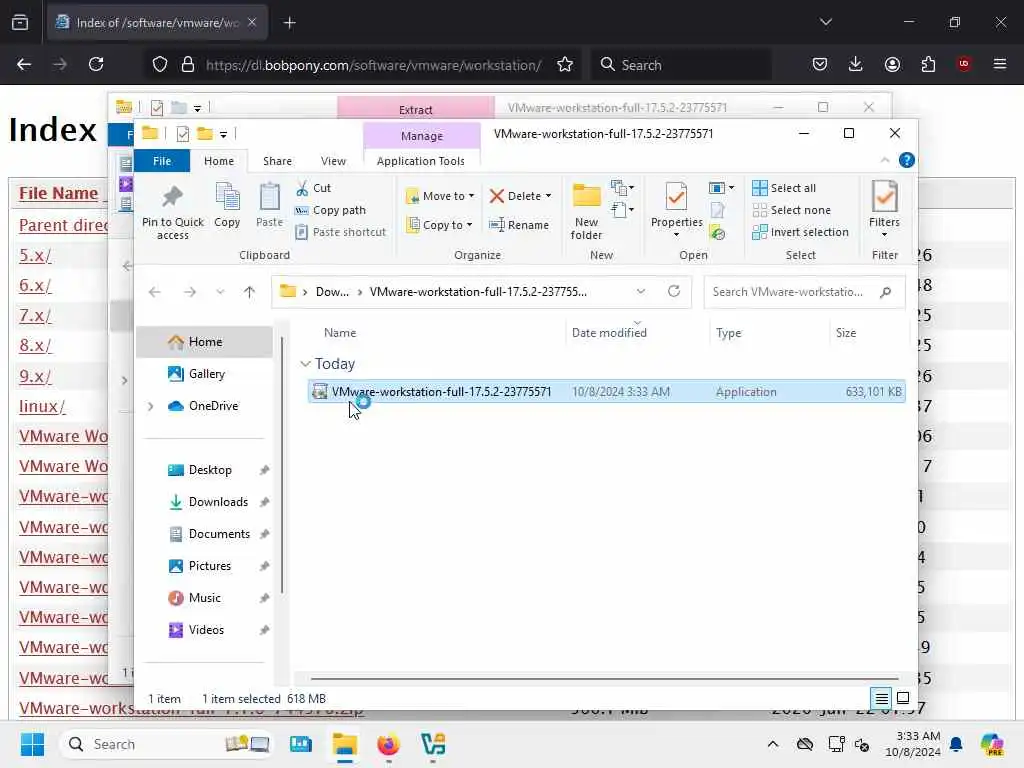Click Pin to Quick access icon
Image resolution: width=1024 pixels, height=768 pixels.
pyautogui.click(x=172, y=196)
